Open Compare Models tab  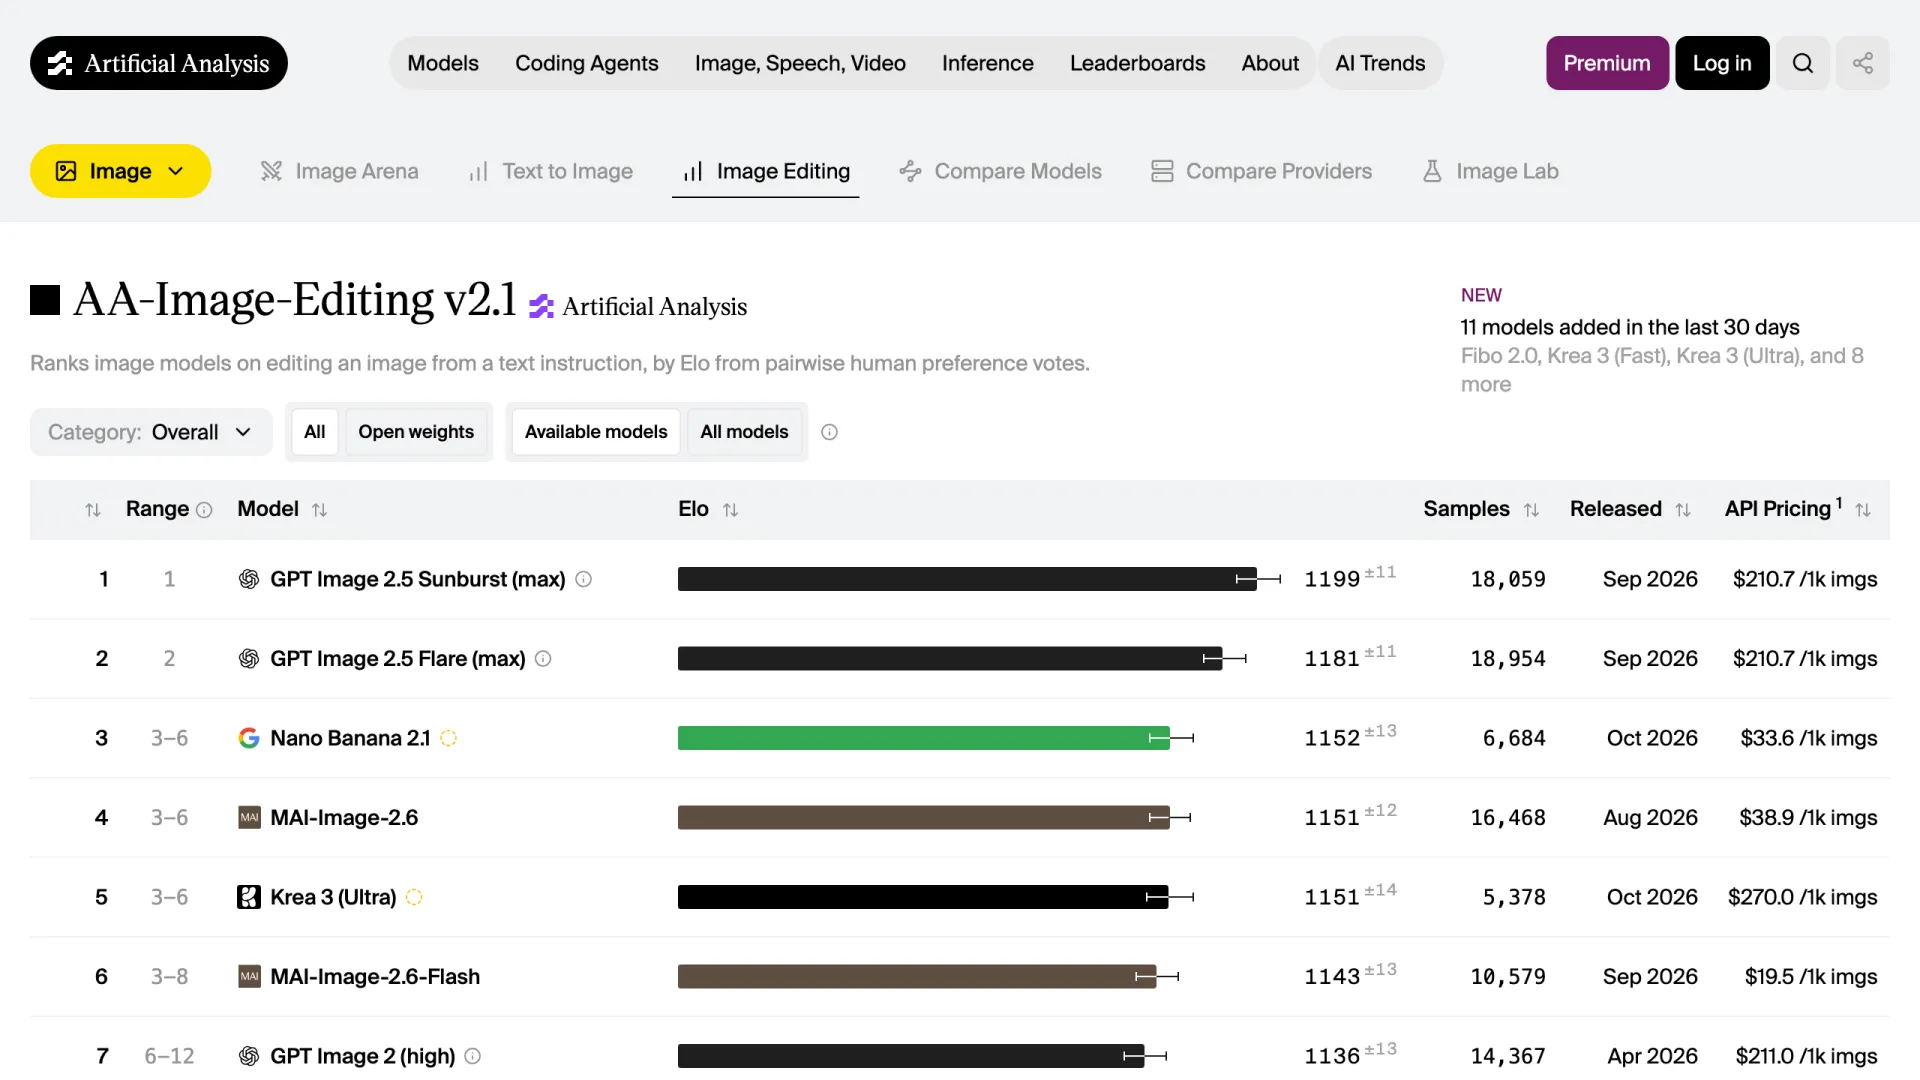(x=1000, y=171)
